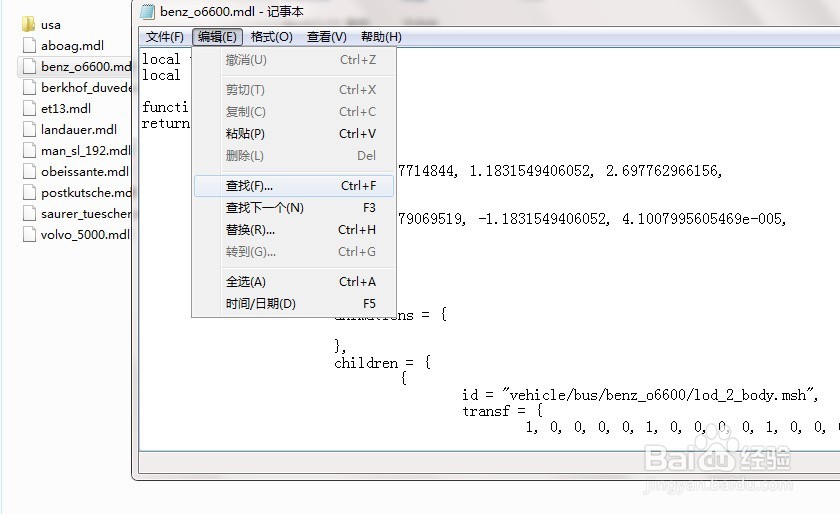Click the landauer.mdl file icon
840x514 pixels.
point(29,130)
